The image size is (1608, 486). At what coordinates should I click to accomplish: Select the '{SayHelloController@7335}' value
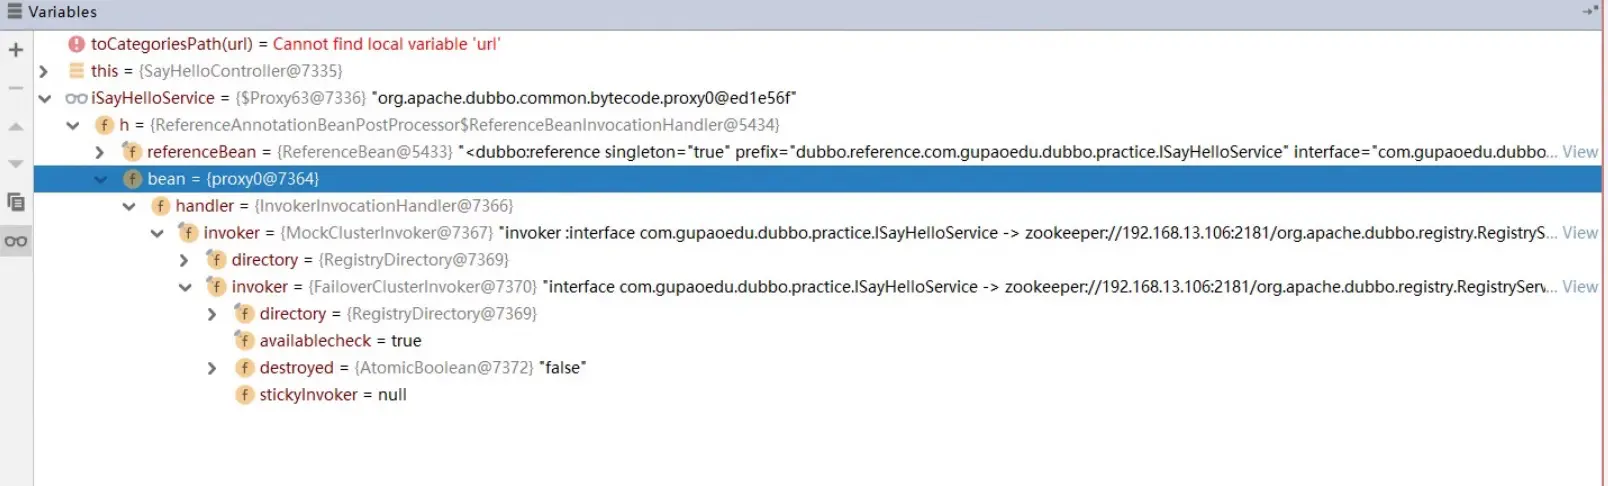click(x=240, y=71)
